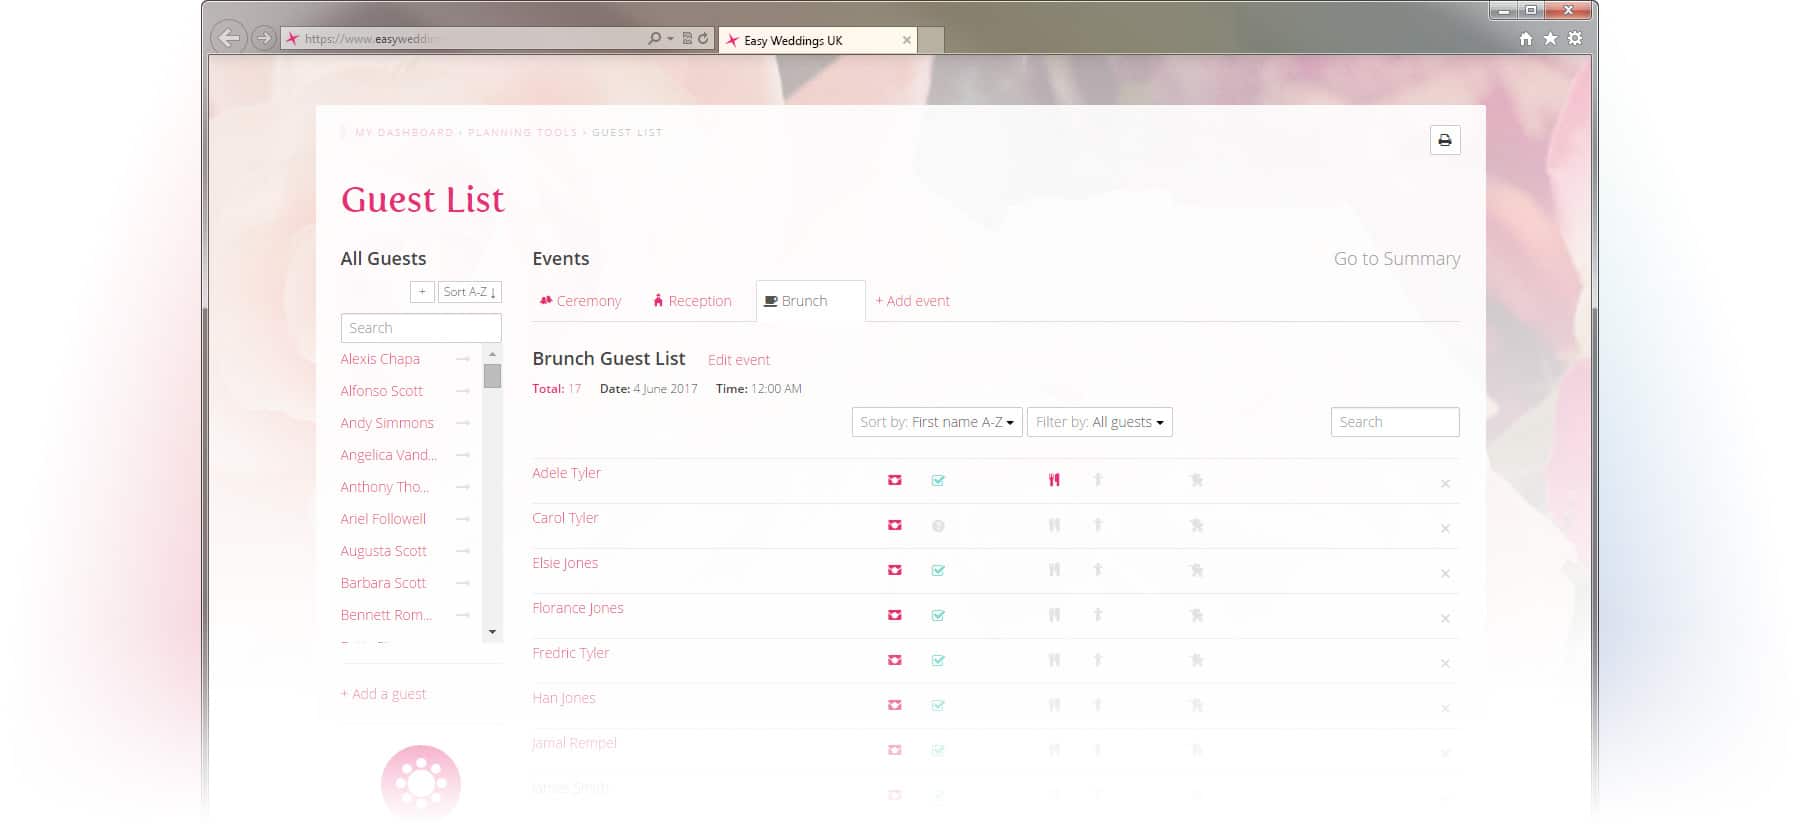Remove Elsie Jones from Brunch list
Viewport: 1800px width, 826px height.
pos(1445,574)
